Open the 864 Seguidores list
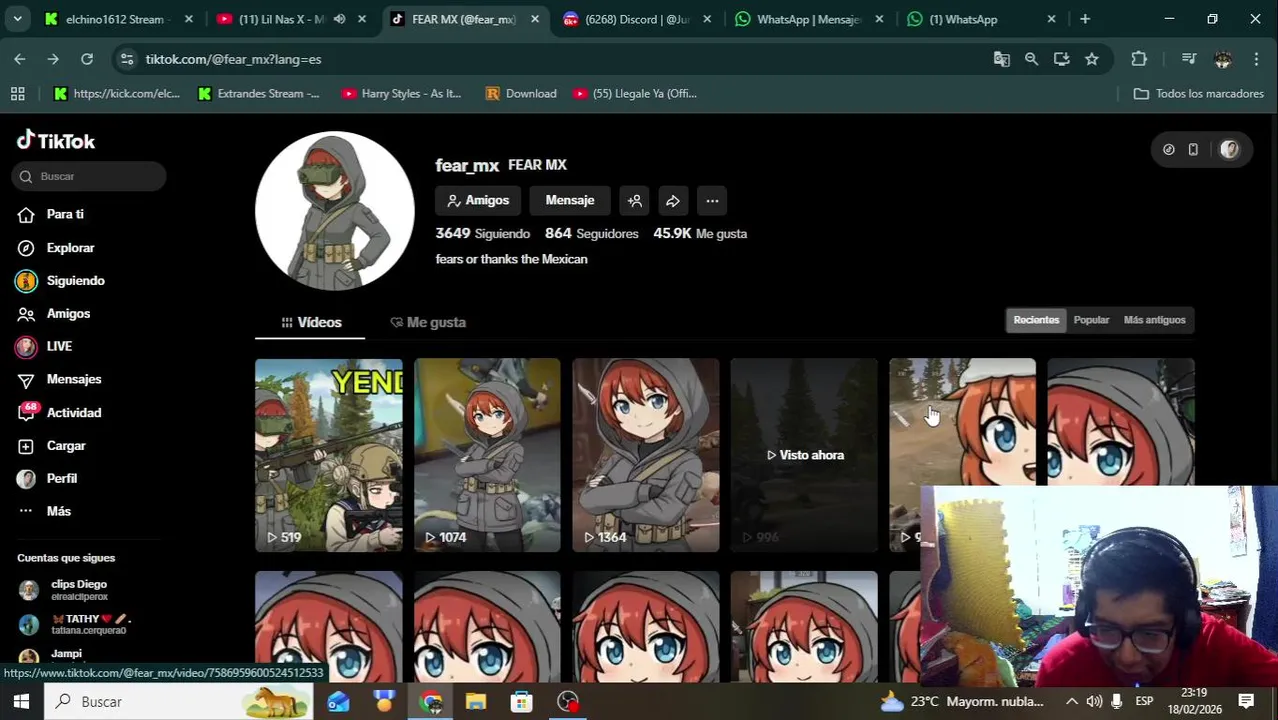This screenshot has height=720, width=1278. (x=591, y=233)
